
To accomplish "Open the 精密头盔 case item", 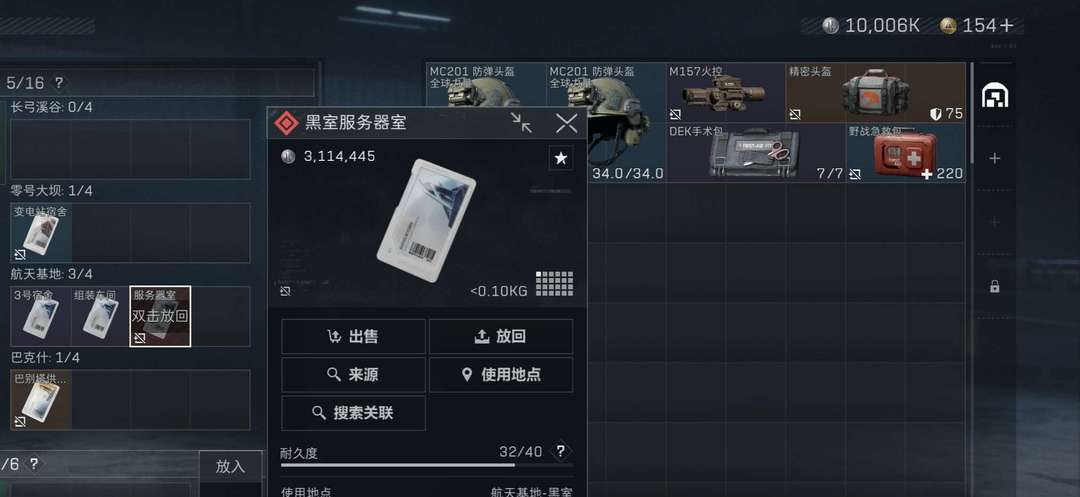I will point(876,93).
